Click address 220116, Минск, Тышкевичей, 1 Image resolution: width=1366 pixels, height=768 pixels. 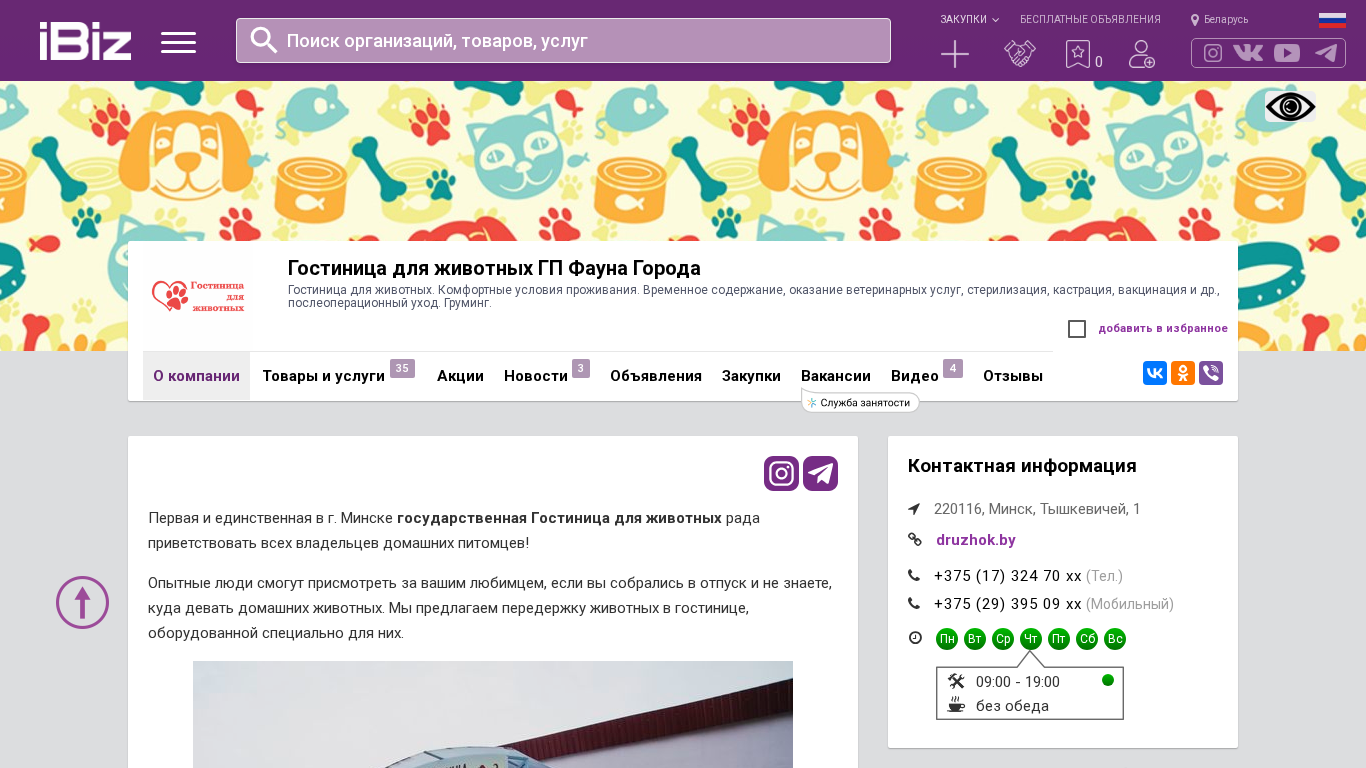click(x=1037, y=509)
